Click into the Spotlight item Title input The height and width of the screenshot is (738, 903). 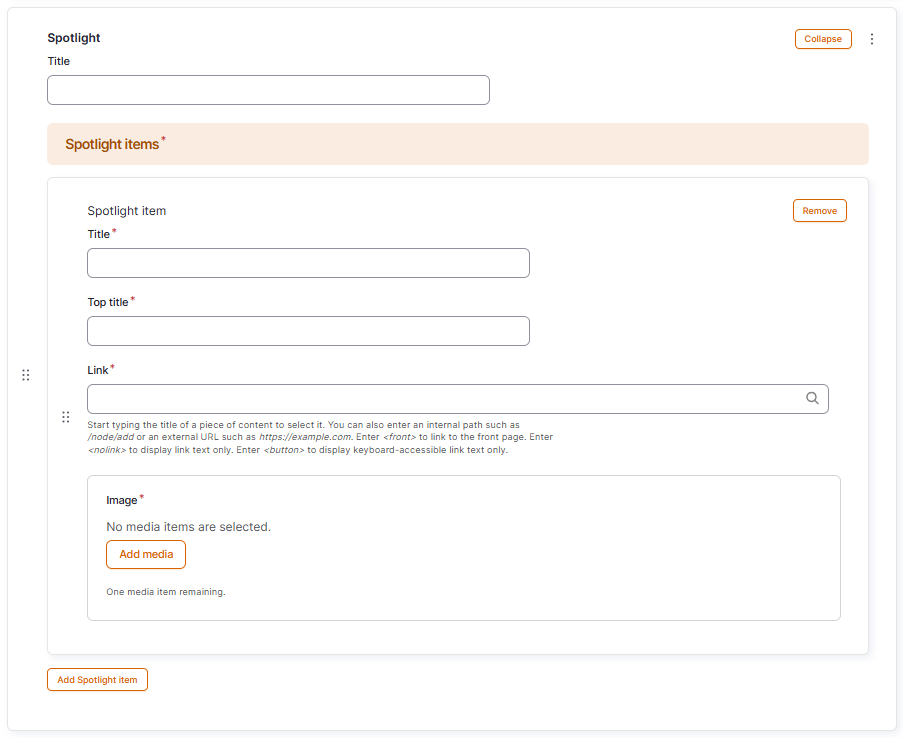[x=308, y=263]
